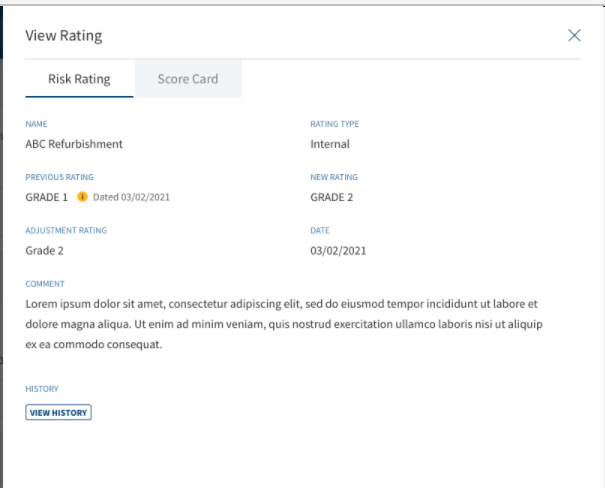Screen dimensions: 605x488
Task: Switch to the Score Card tab
Action: [x=188, y=79]
